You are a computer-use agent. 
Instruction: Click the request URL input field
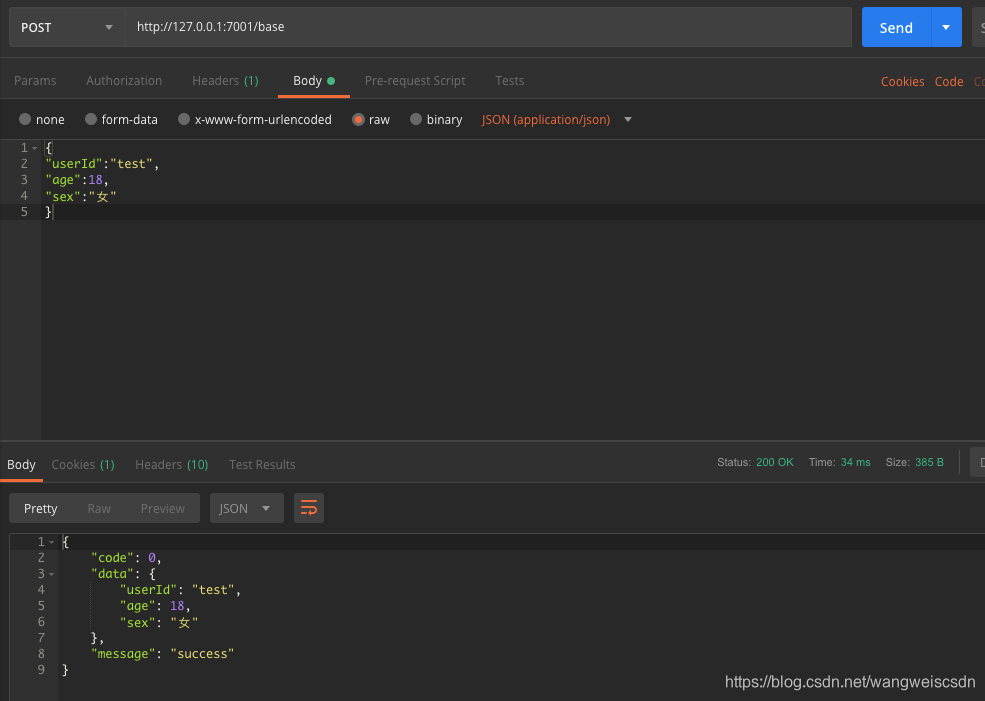pyautogui.click(x=488, y=27)
